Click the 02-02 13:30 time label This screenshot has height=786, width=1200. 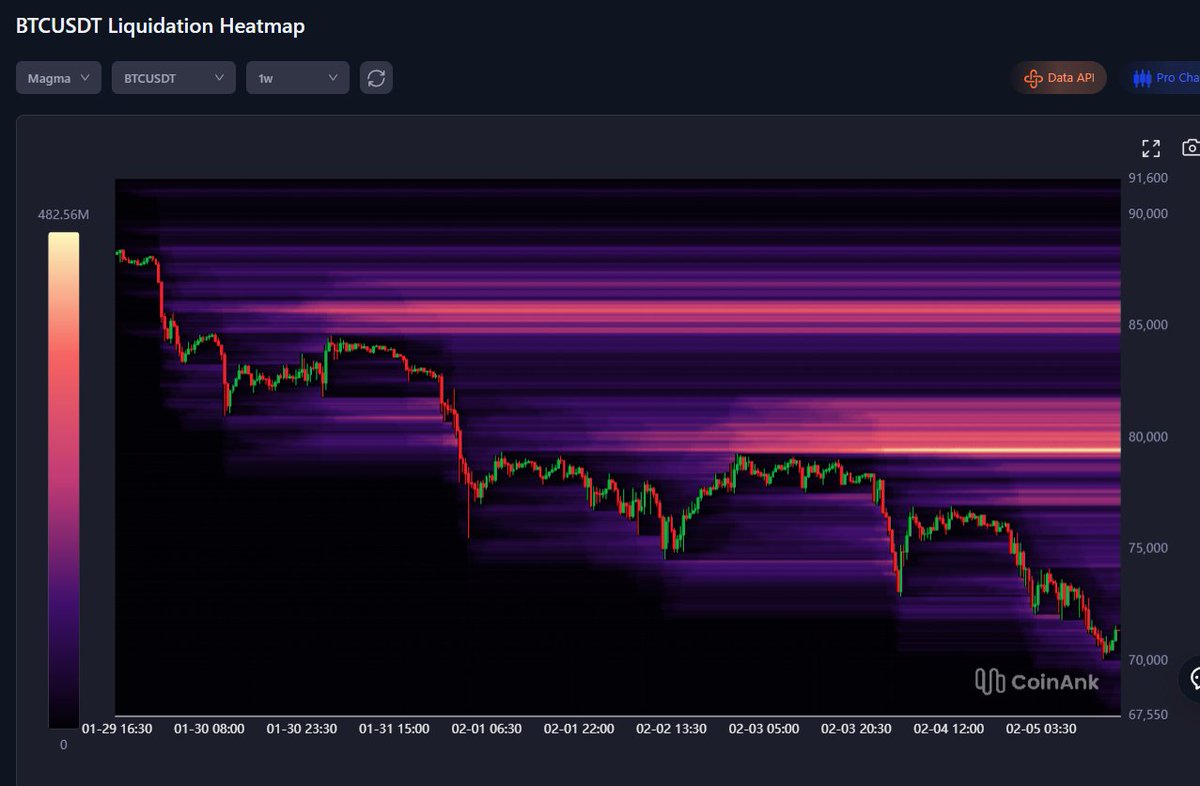click(x=671, y=729)
